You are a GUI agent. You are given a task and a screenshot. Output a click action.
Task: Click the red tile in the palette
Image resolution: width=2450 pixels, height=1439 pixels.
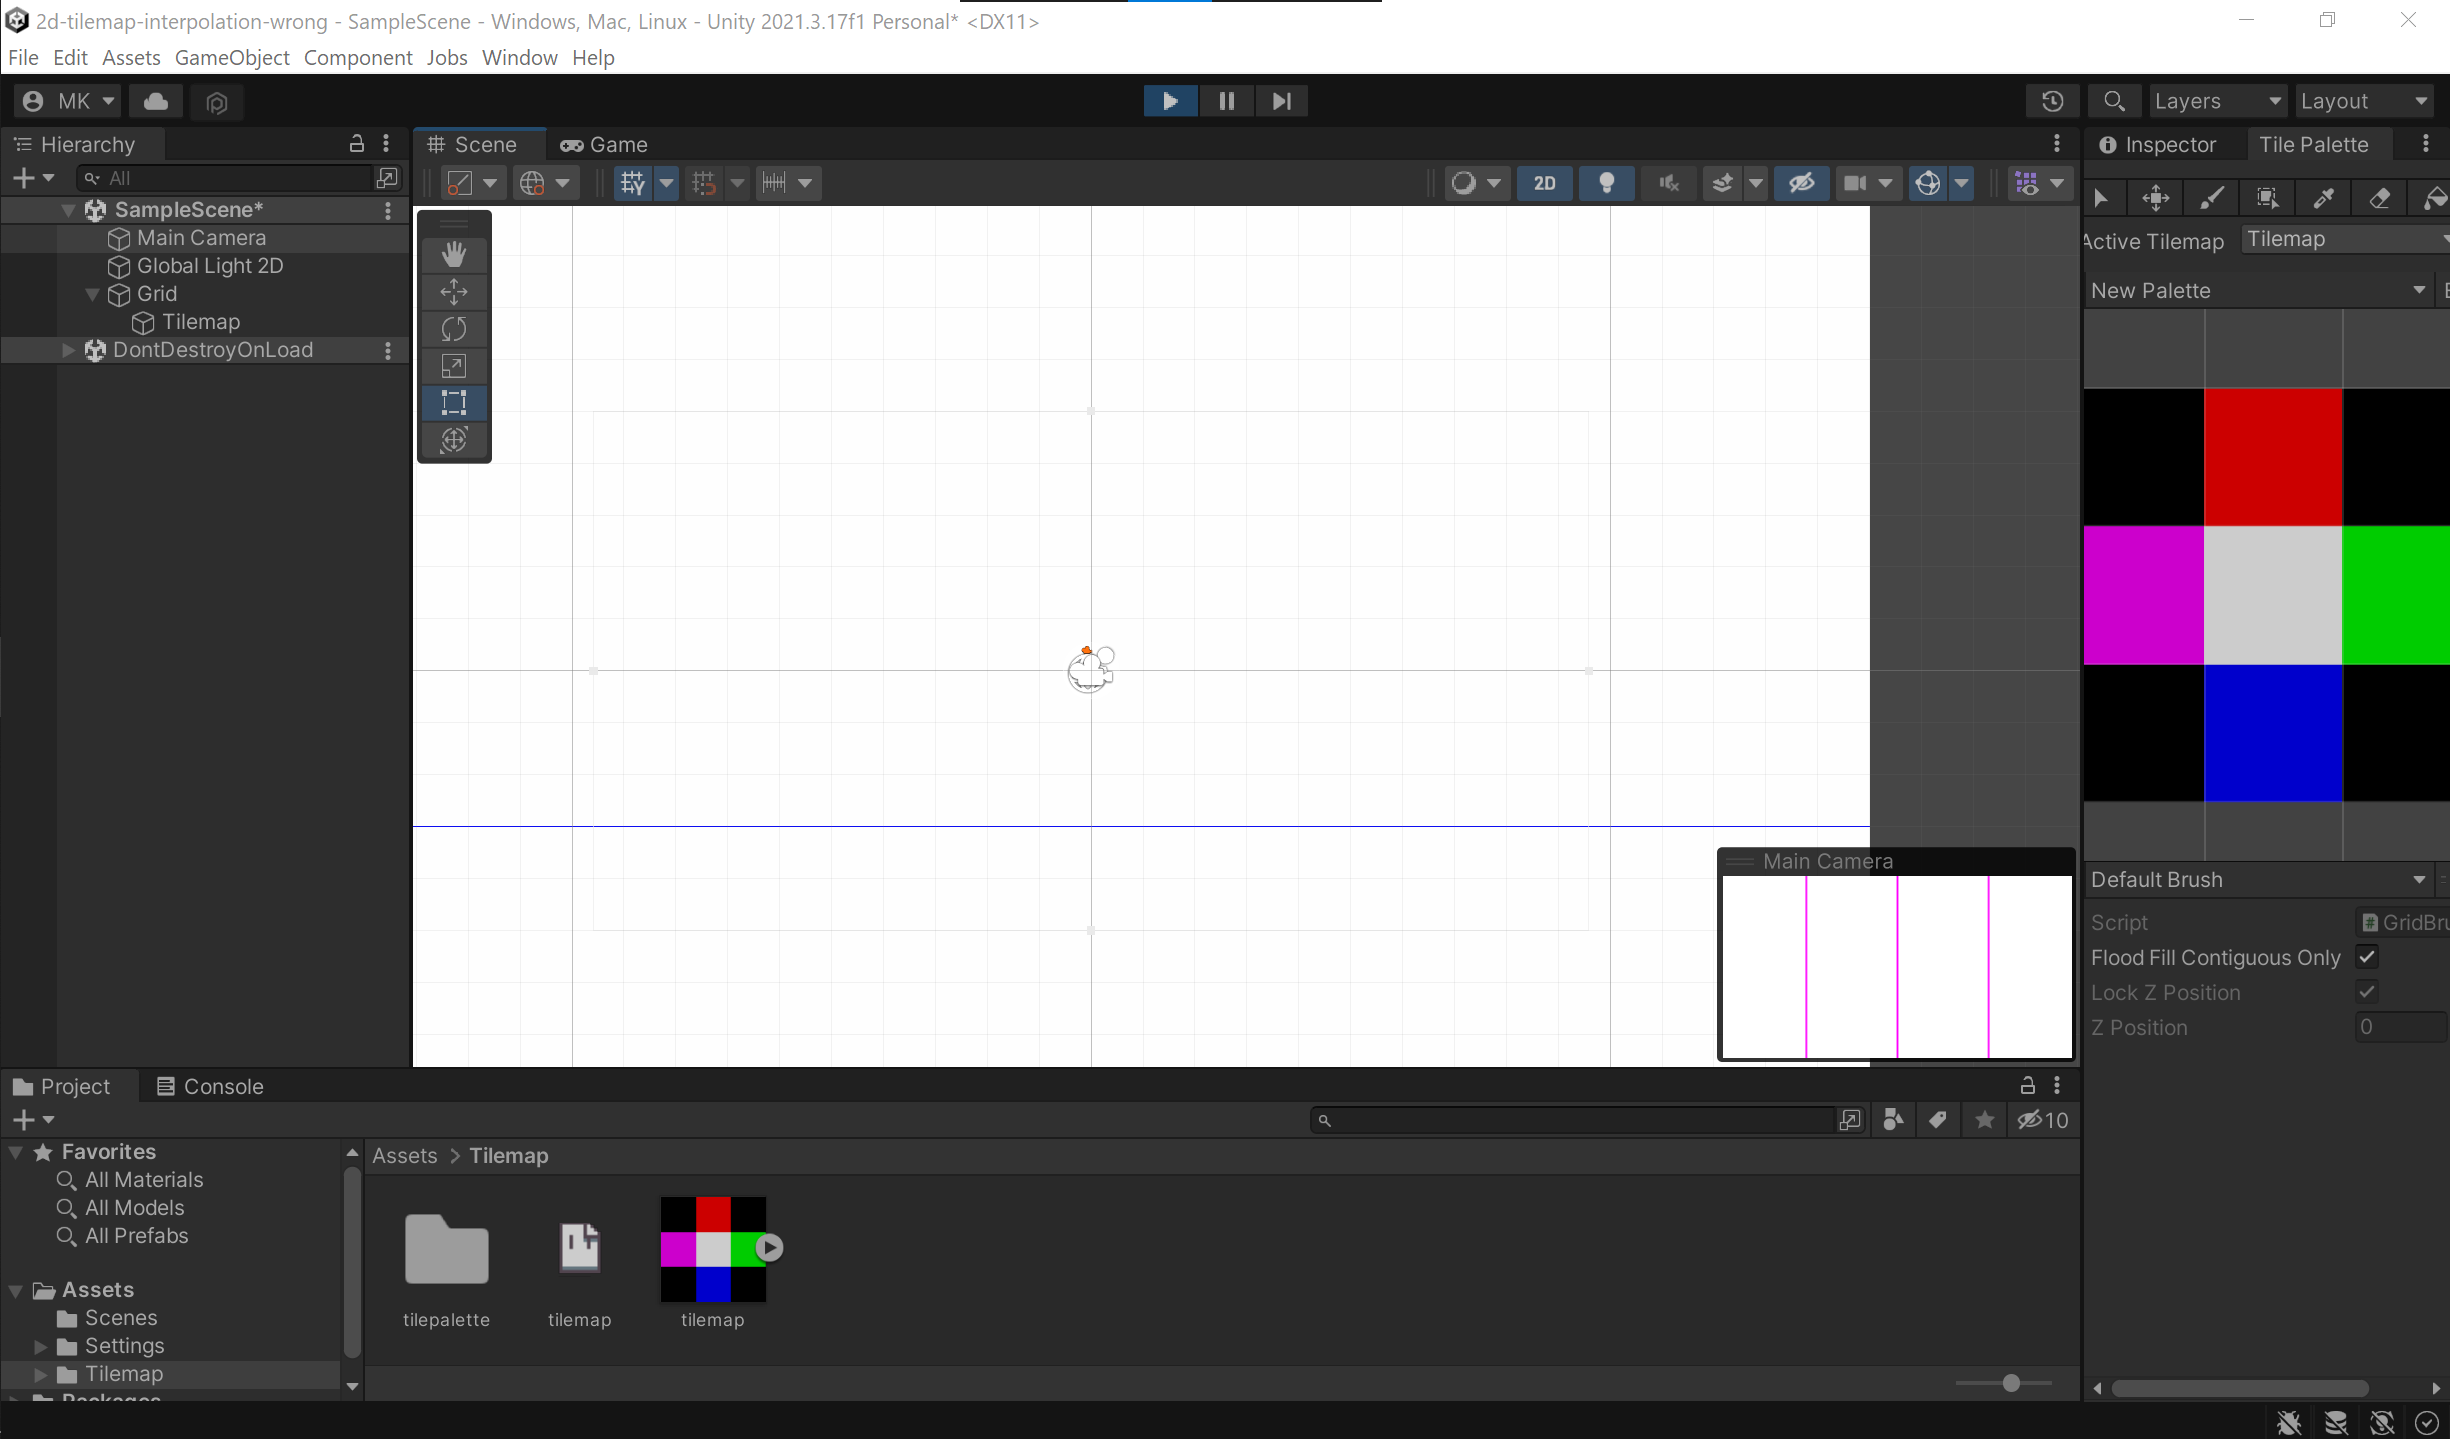[2272, 456]
